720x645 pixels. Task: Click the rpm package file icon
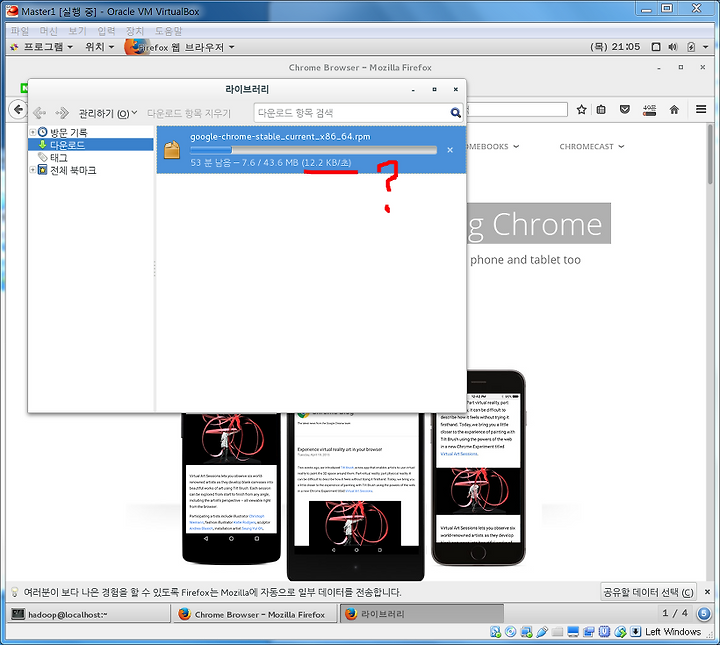[x=172, y=150]
